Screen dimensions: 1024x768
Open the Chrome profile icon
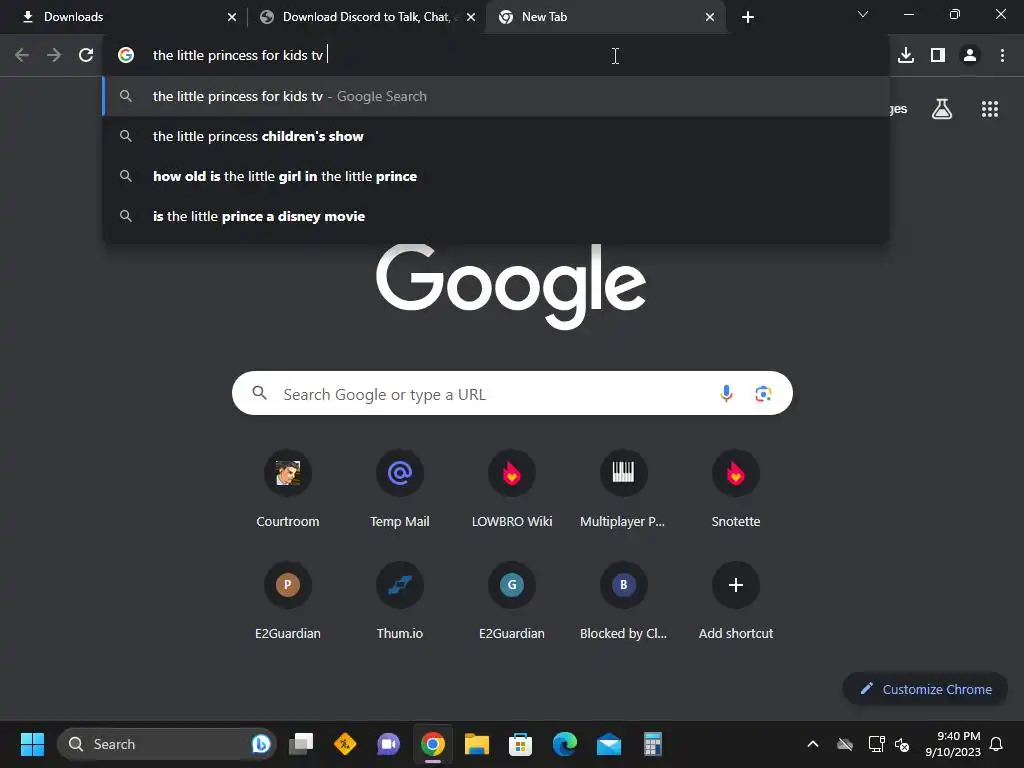click(970, 56)
